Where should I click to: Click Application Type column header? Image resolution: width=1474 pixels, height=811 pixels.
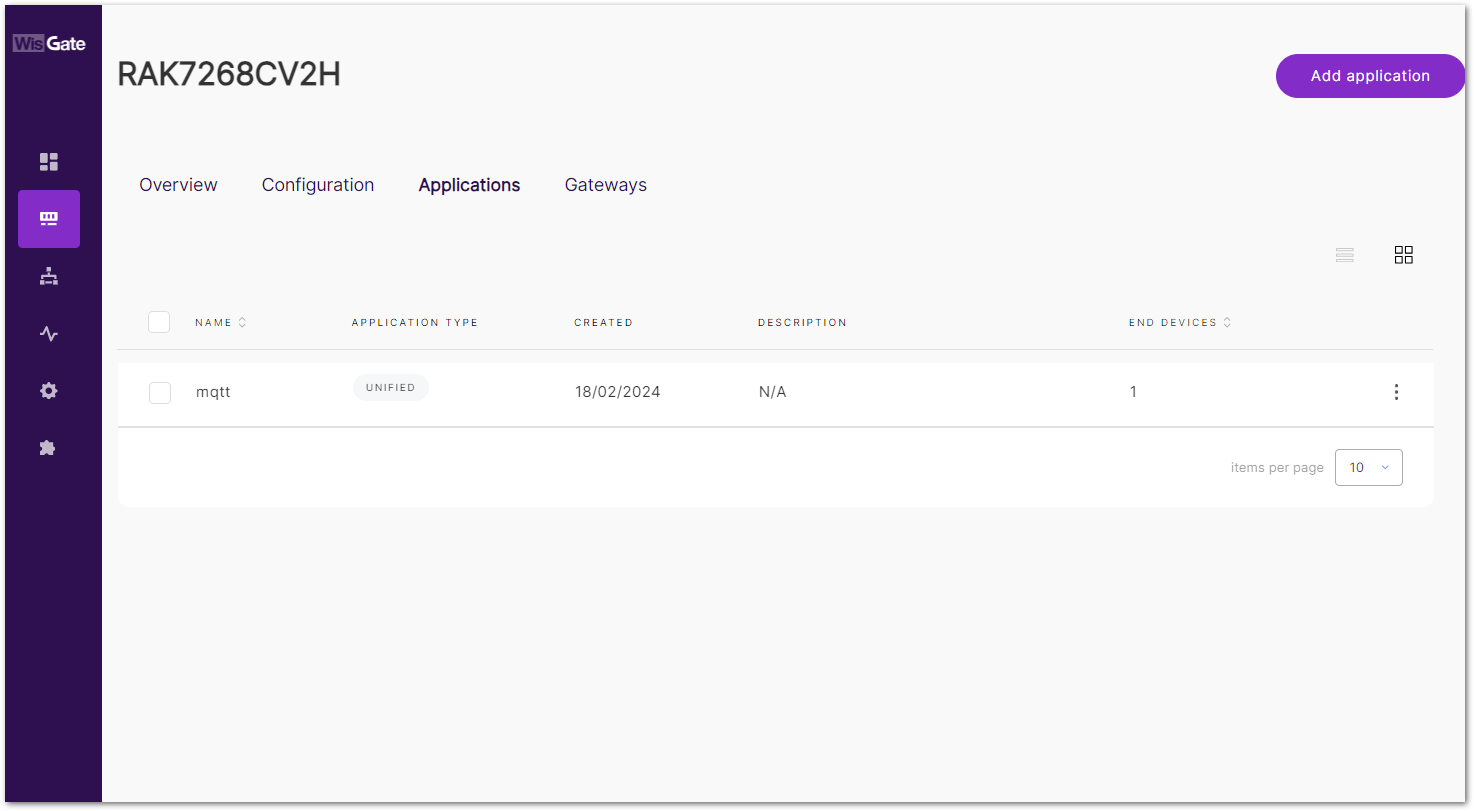(x=415, y=323)
